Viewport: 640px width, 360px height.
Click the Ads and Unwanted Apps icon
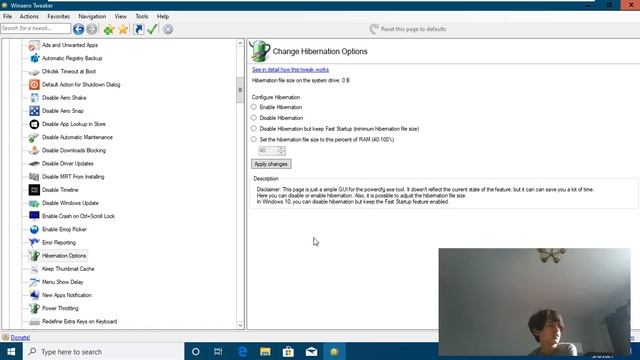point(34,45)
